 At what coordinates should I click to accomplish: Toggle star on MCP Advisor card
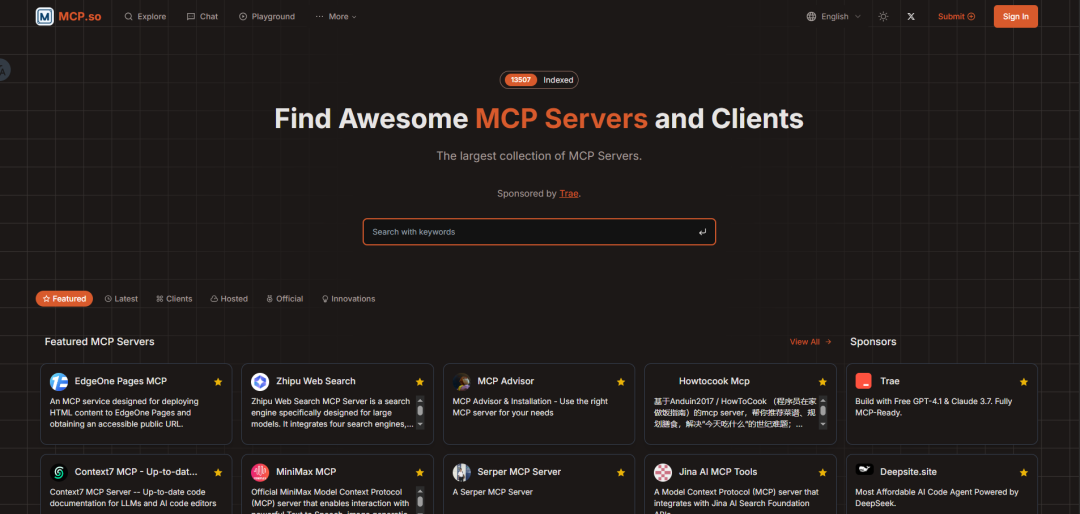[x=621, y=382]
